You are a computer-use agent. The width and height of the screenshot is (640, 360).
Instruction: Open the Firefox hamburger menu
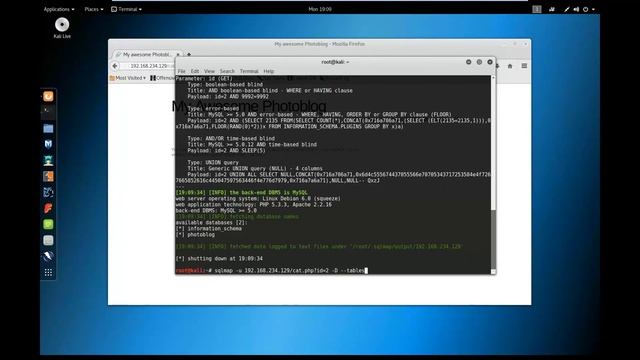524,66
